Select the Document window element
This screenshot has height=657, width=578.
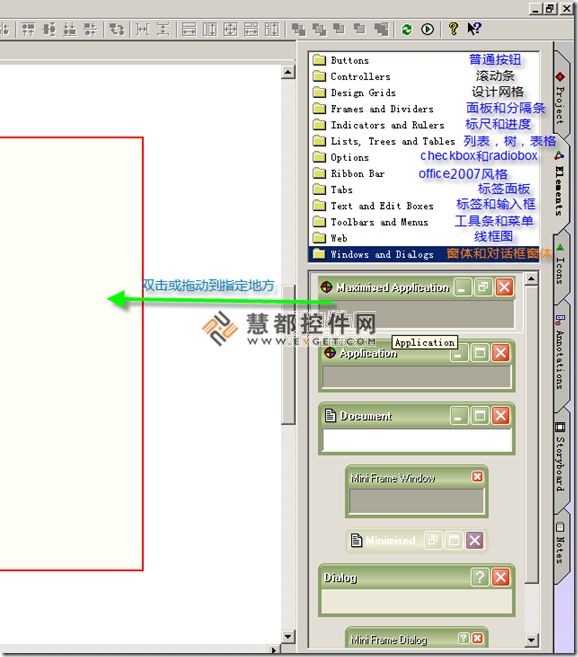(x=416, y=429)
